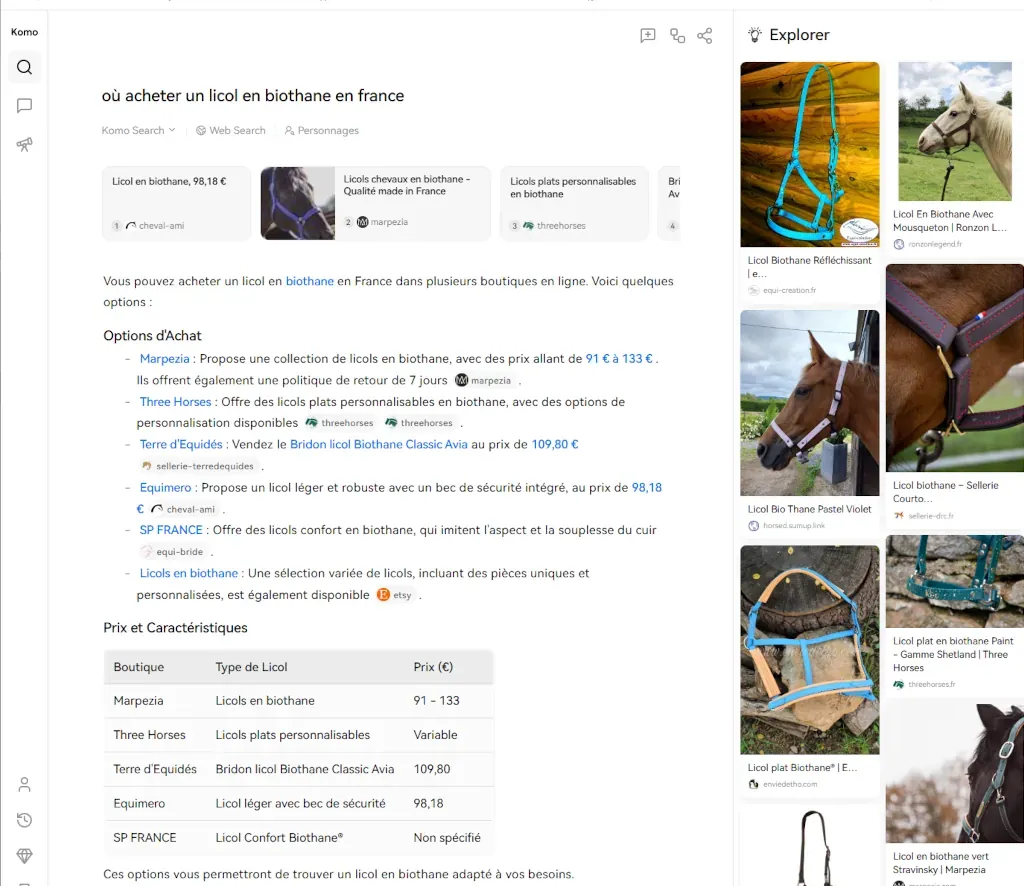This screenshot has width=1024, height=886.
Task: Switch to Personnages mode
Action: (x=321, y=131)
